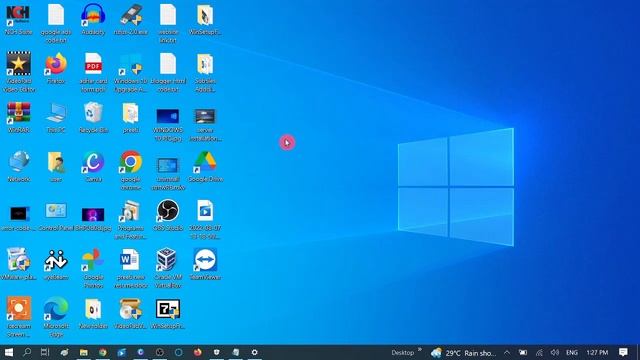
Task: Open the Google Photos desktop shortcut
Action: pos(93,268)
